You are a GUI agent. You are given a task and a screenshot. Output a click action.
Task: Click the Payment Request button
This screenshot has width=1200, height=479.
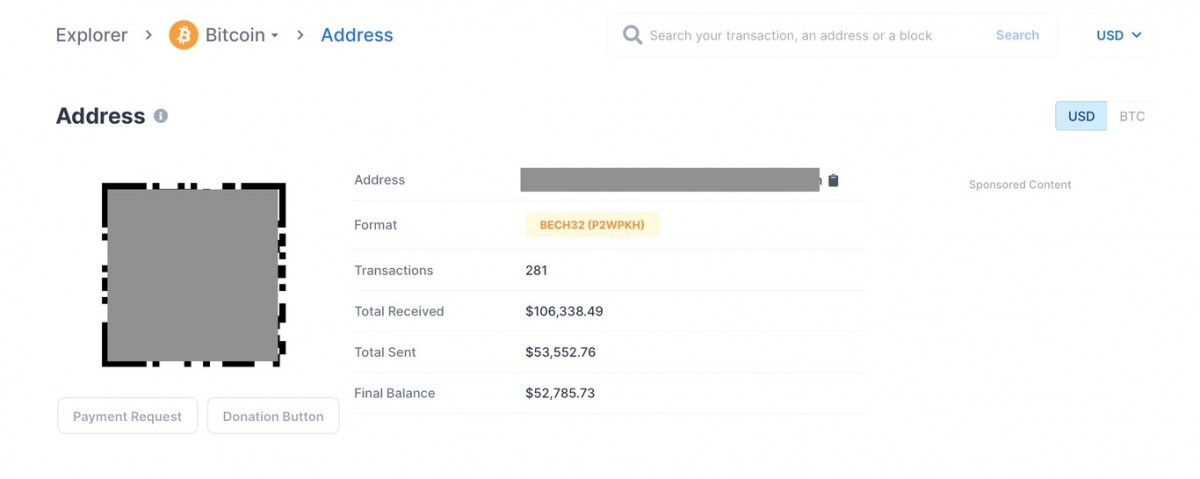(x=127, y=416)
